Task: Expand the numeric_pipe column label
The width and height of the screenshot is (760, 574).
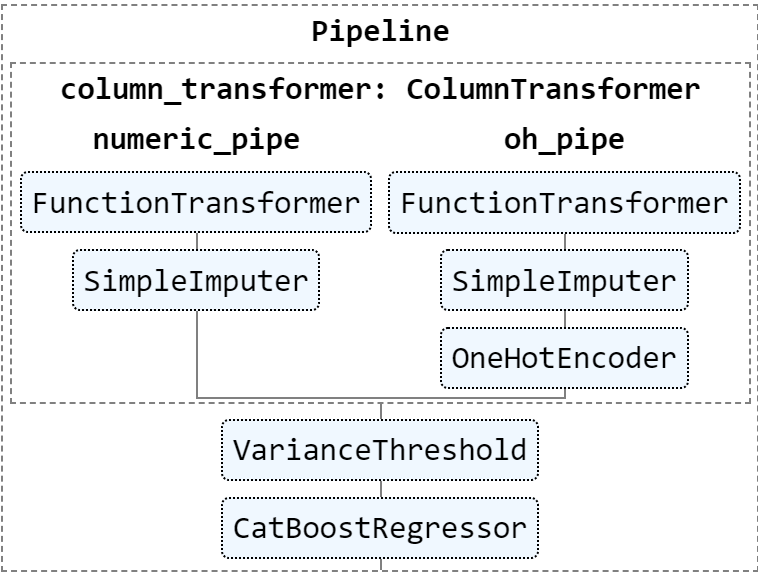Action: pyautogui.click(x=196, y=140)
